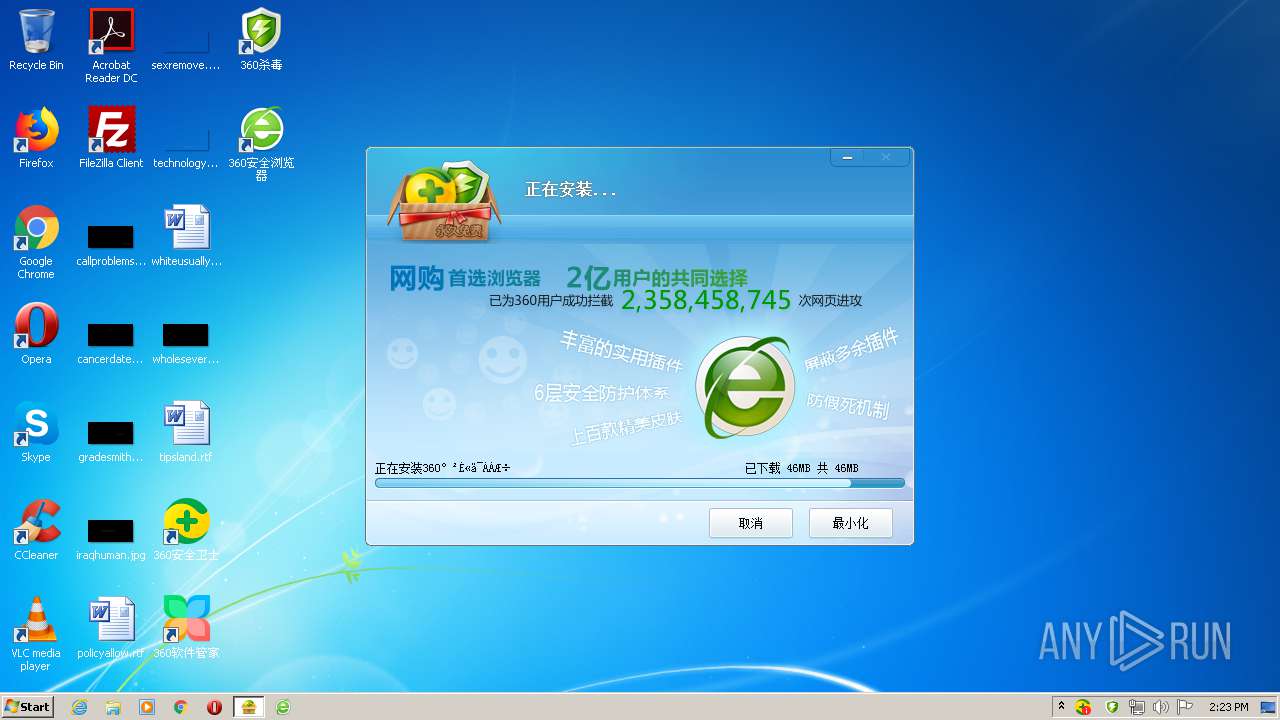Select policyallow.rtf document icon
This screenshot has width=1280, height=720.
111,628
